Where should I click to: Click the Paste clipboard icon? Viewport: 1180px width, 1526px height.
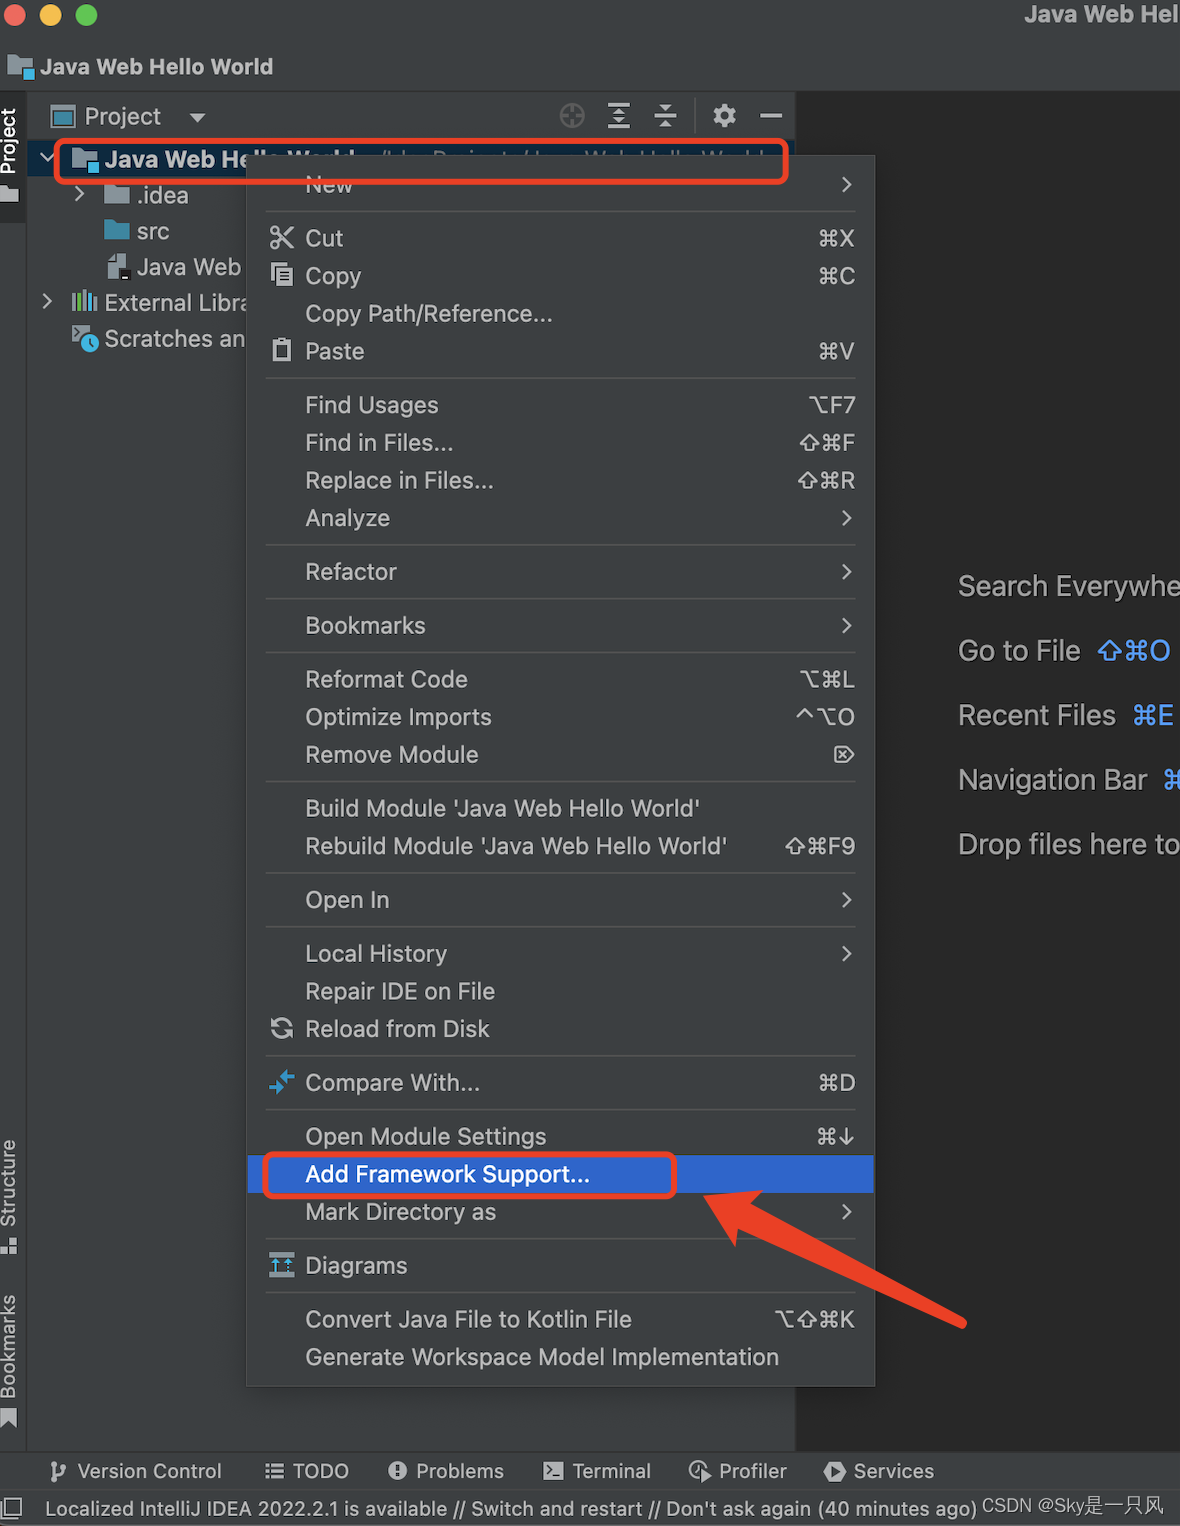coord(282,351)
